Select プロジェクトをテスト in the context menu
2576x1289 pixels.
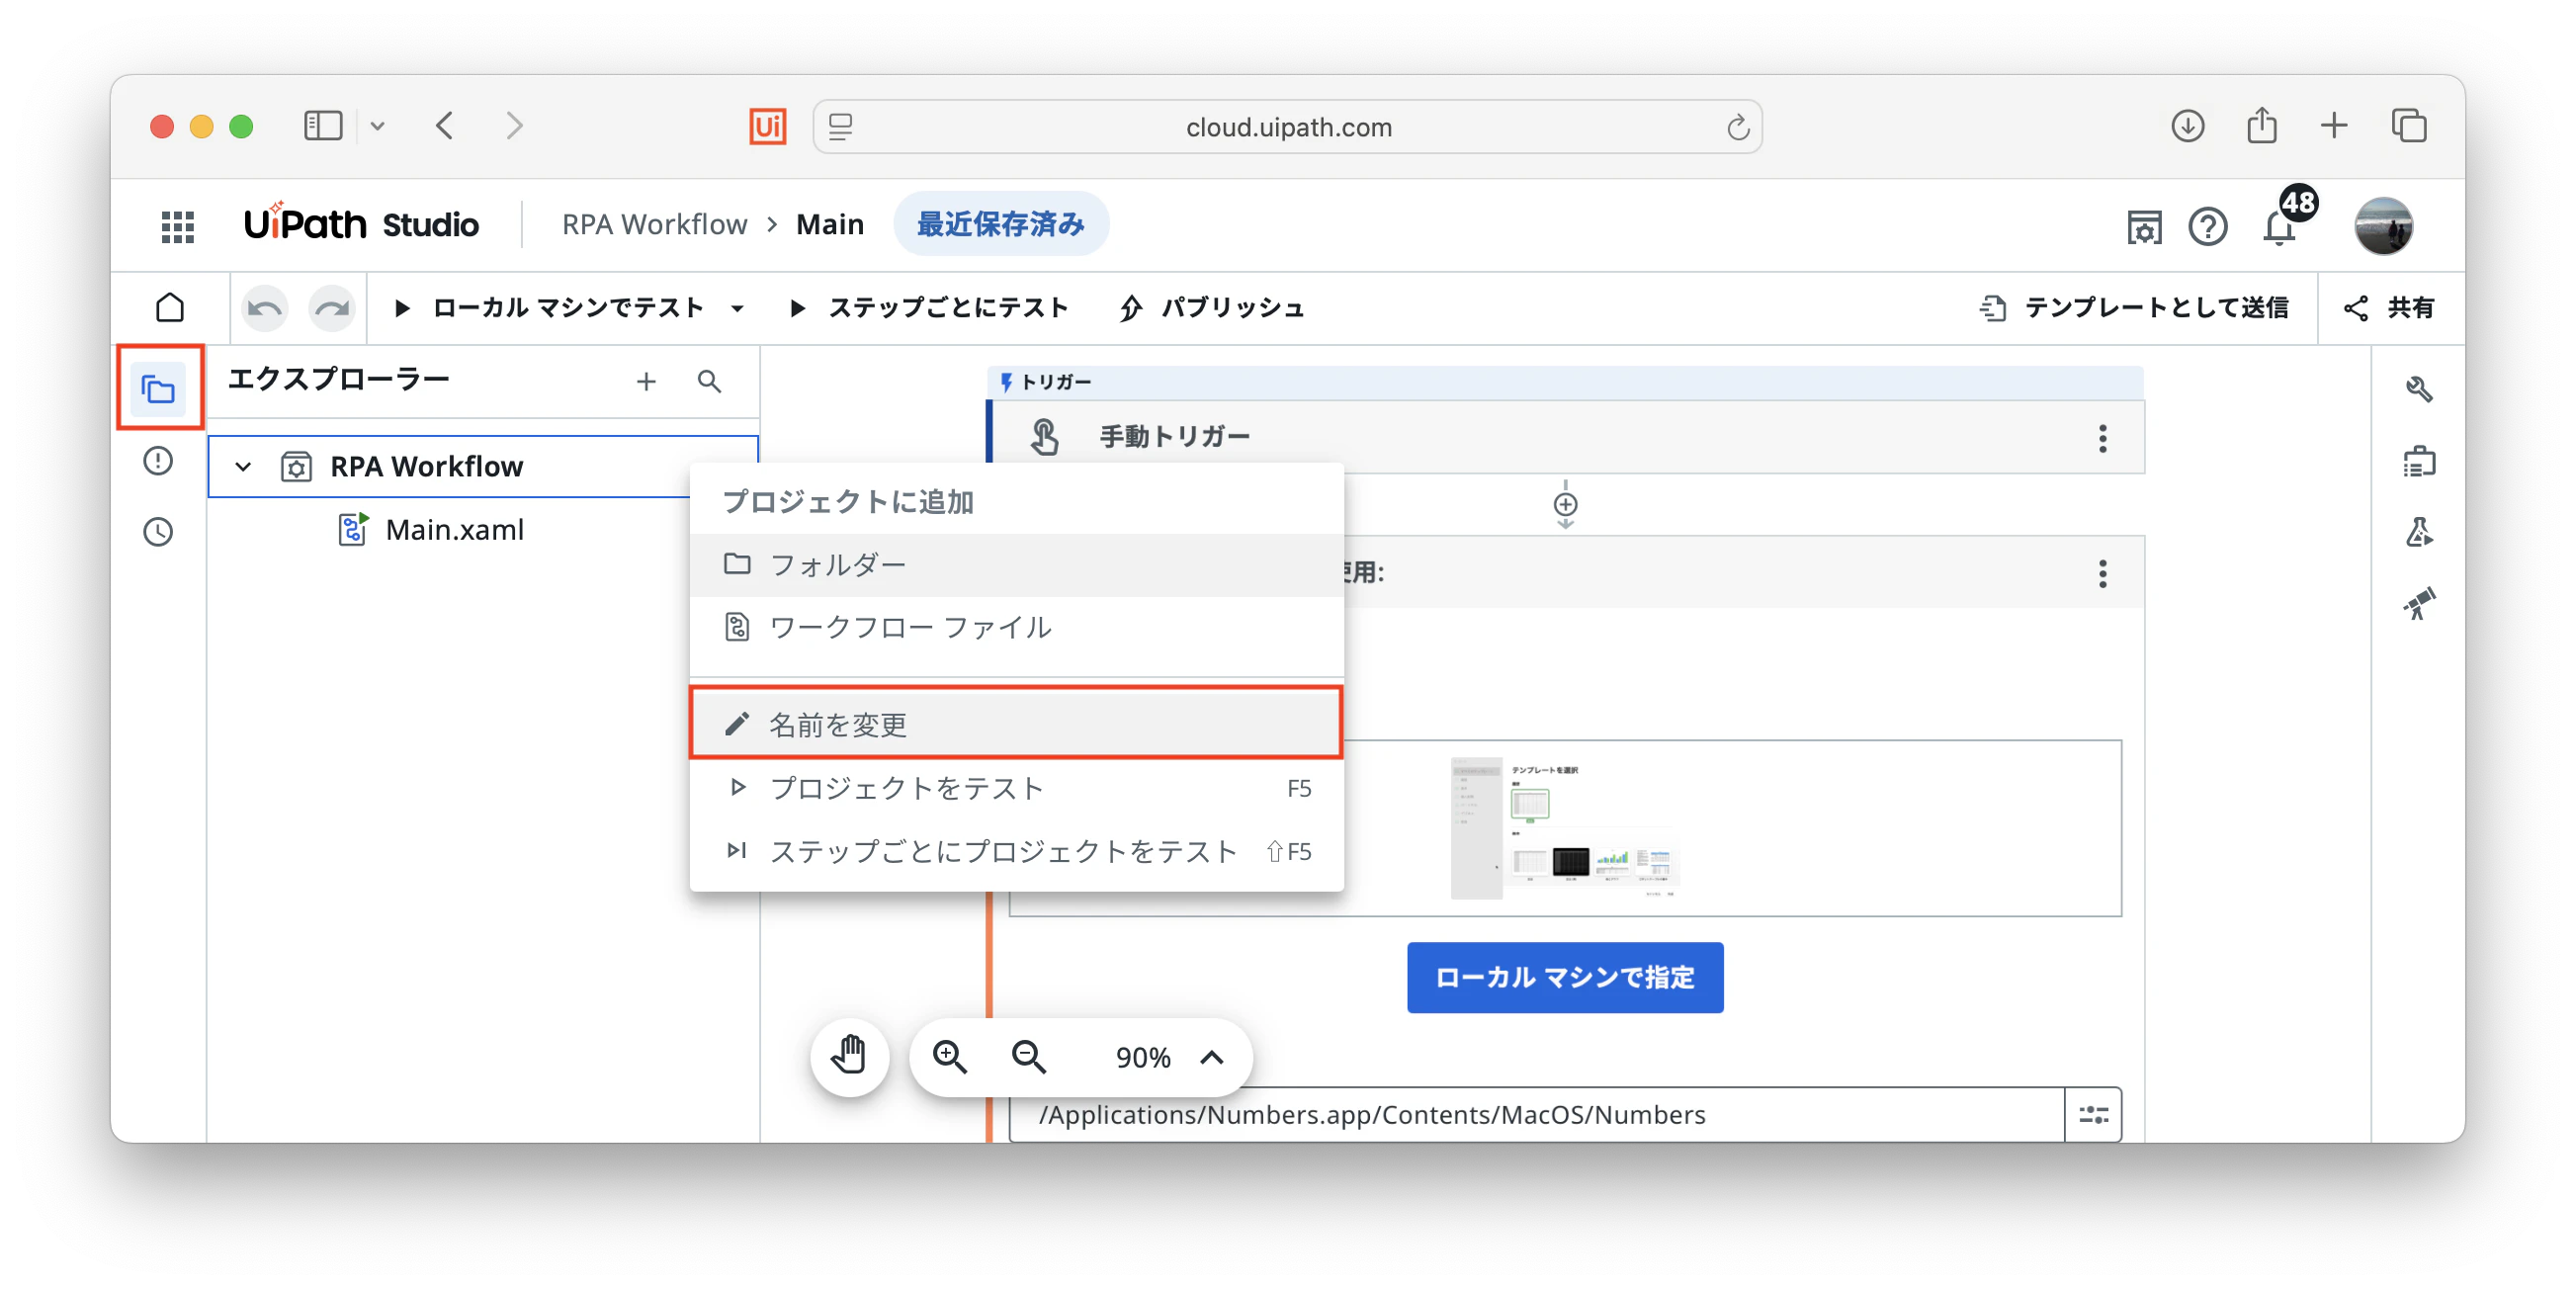click(x=1016, y=788)
